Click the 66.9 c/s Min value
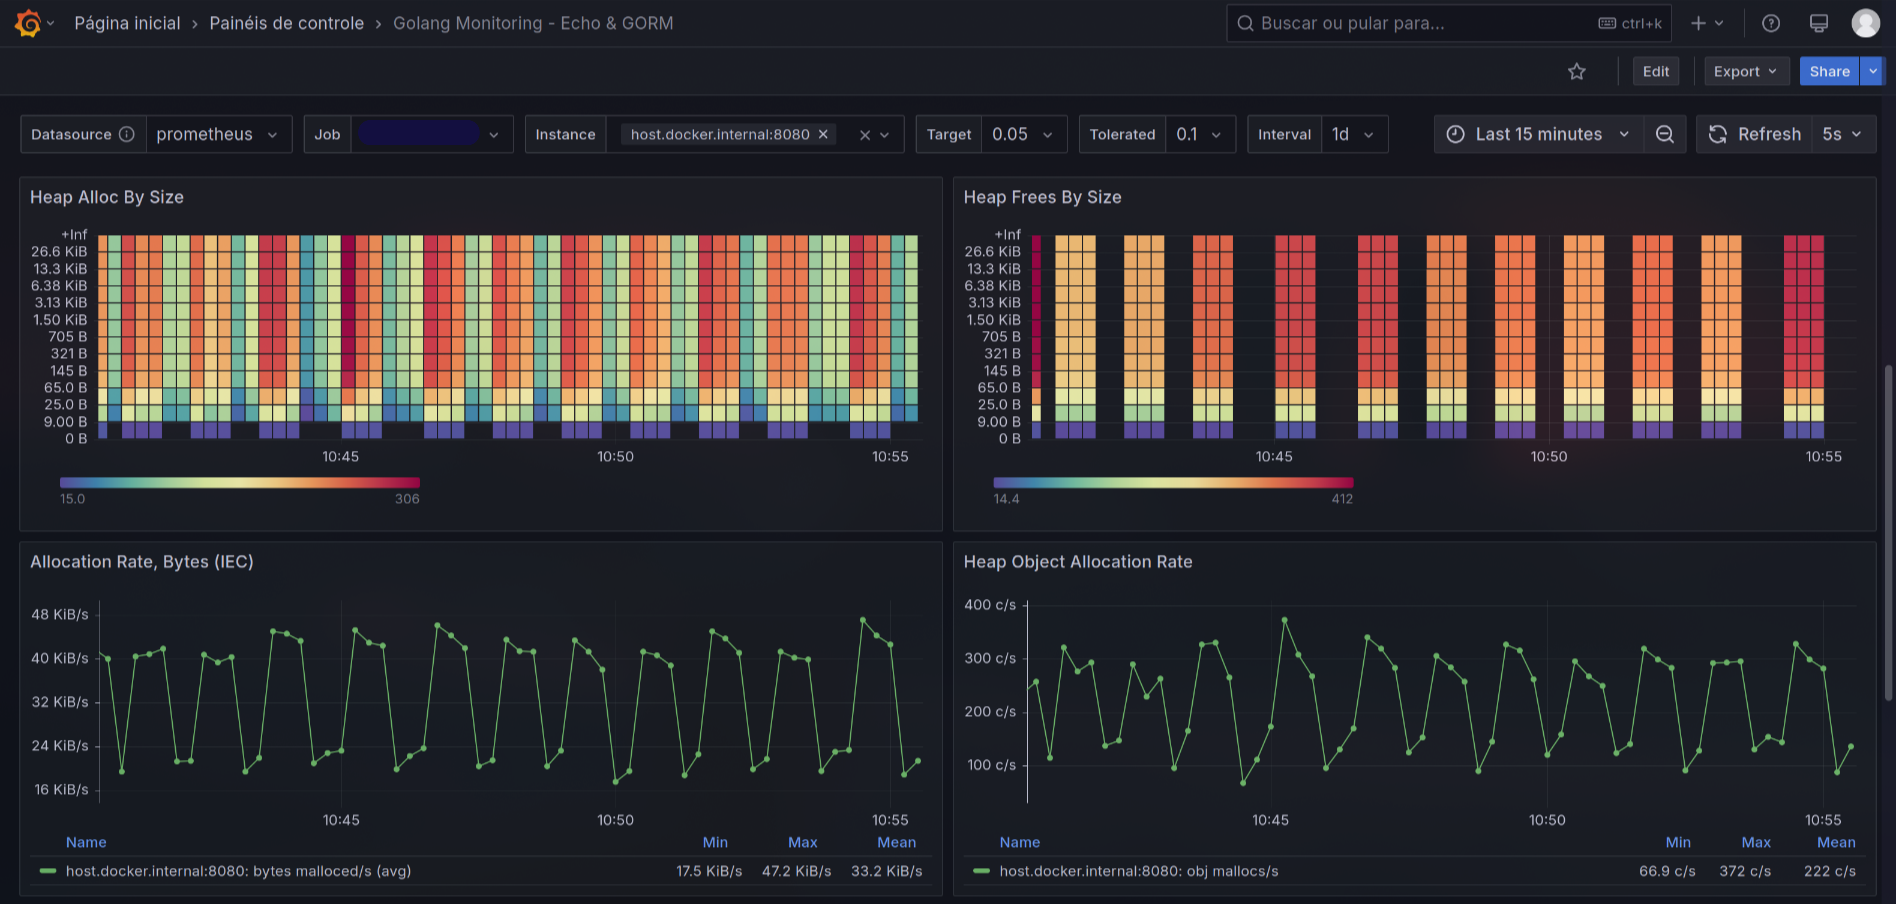The width and height of the screenshot is (1896, 904). (1667, 871)
